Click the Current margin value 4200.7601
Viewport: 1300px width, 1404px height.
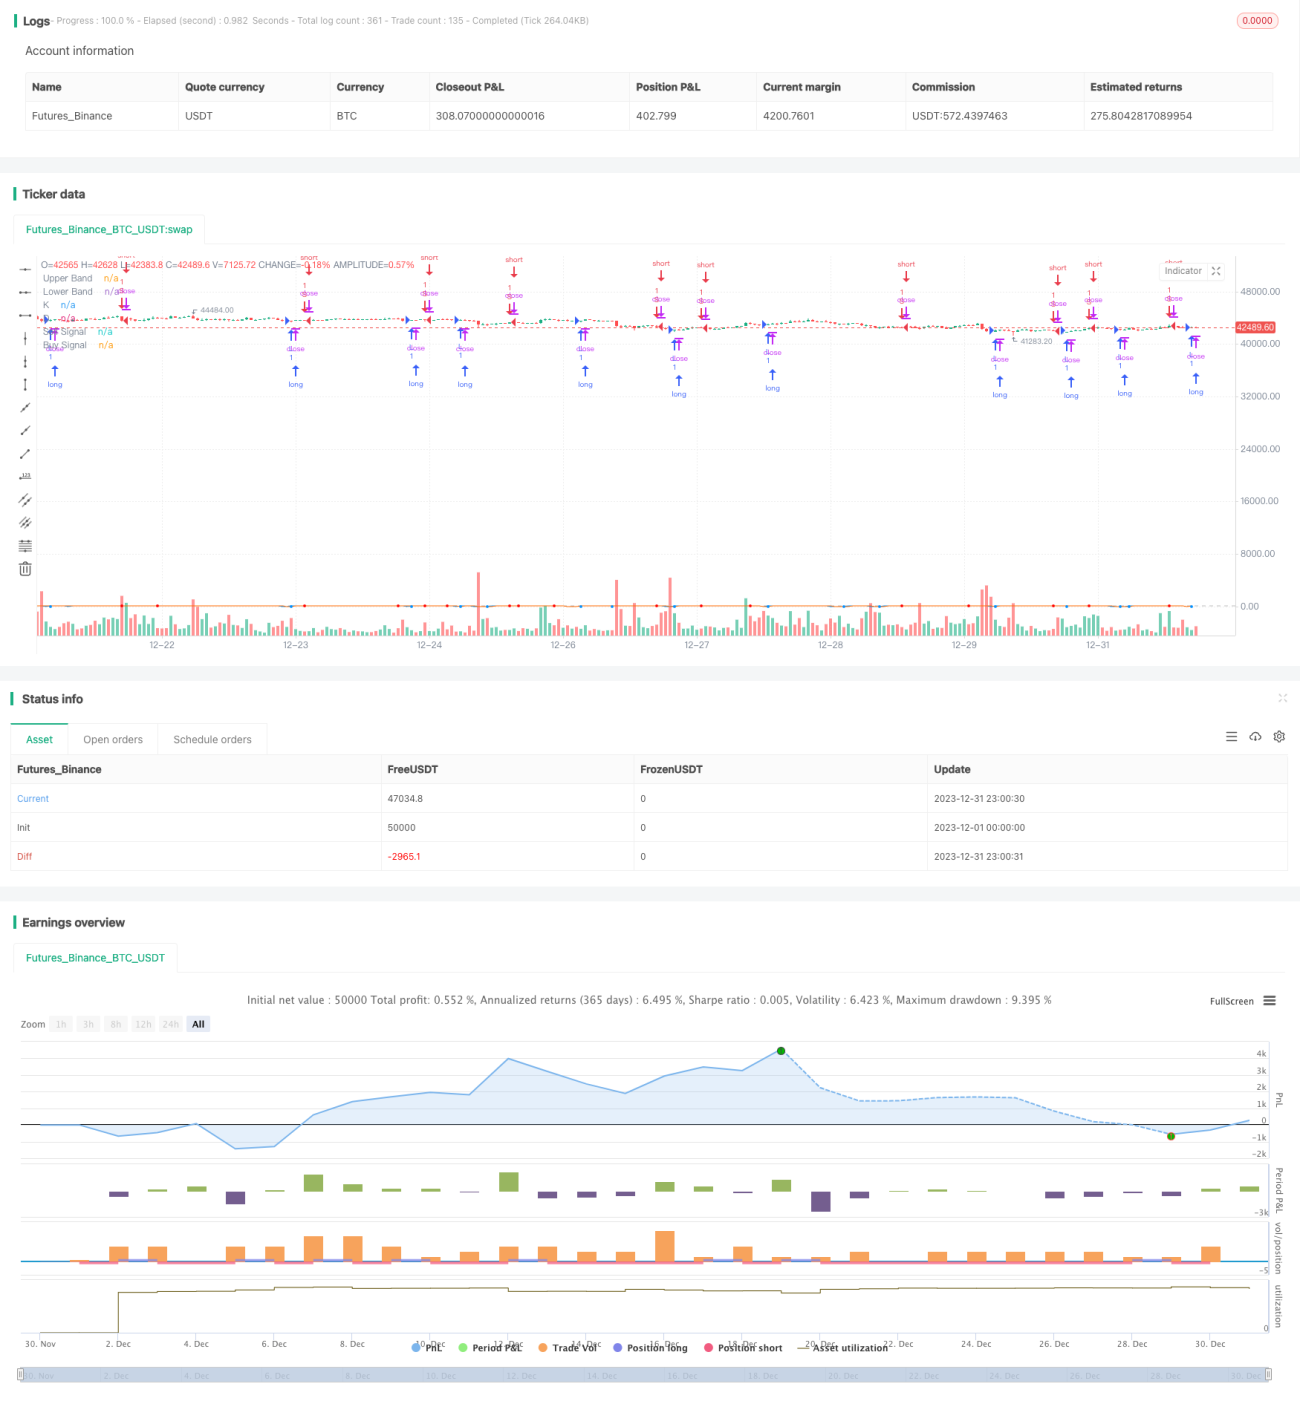coord(789,116)
